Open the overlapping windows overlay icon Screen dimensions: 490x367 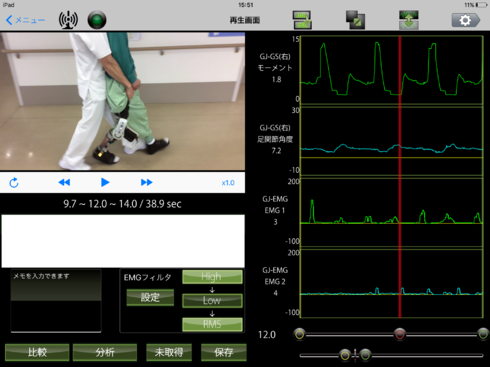355,20
